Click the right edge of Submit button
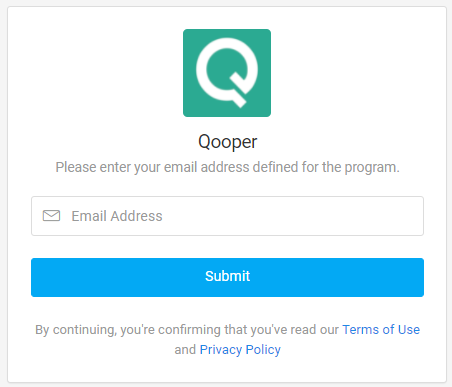The width and height of the screenshot is (452, 387). click(x=417, y=277)
